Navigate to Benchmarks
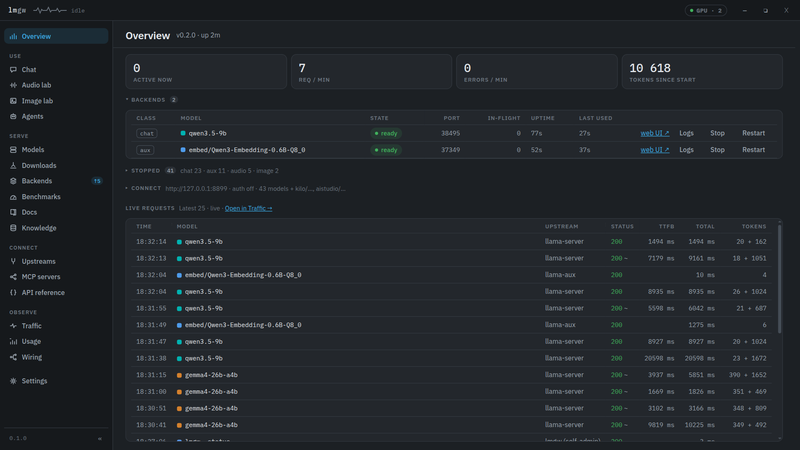 point(56,197)
